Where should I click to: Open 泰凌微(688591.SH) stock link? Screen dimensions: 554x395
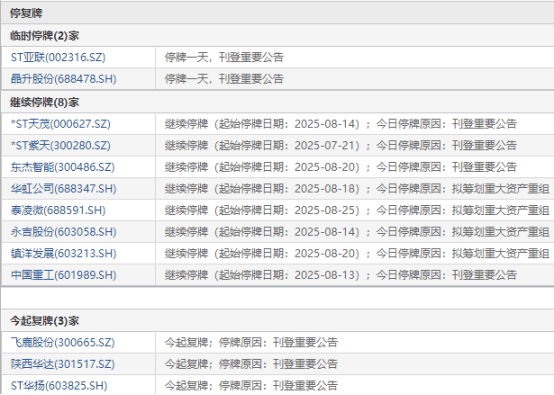coord(58,211)
